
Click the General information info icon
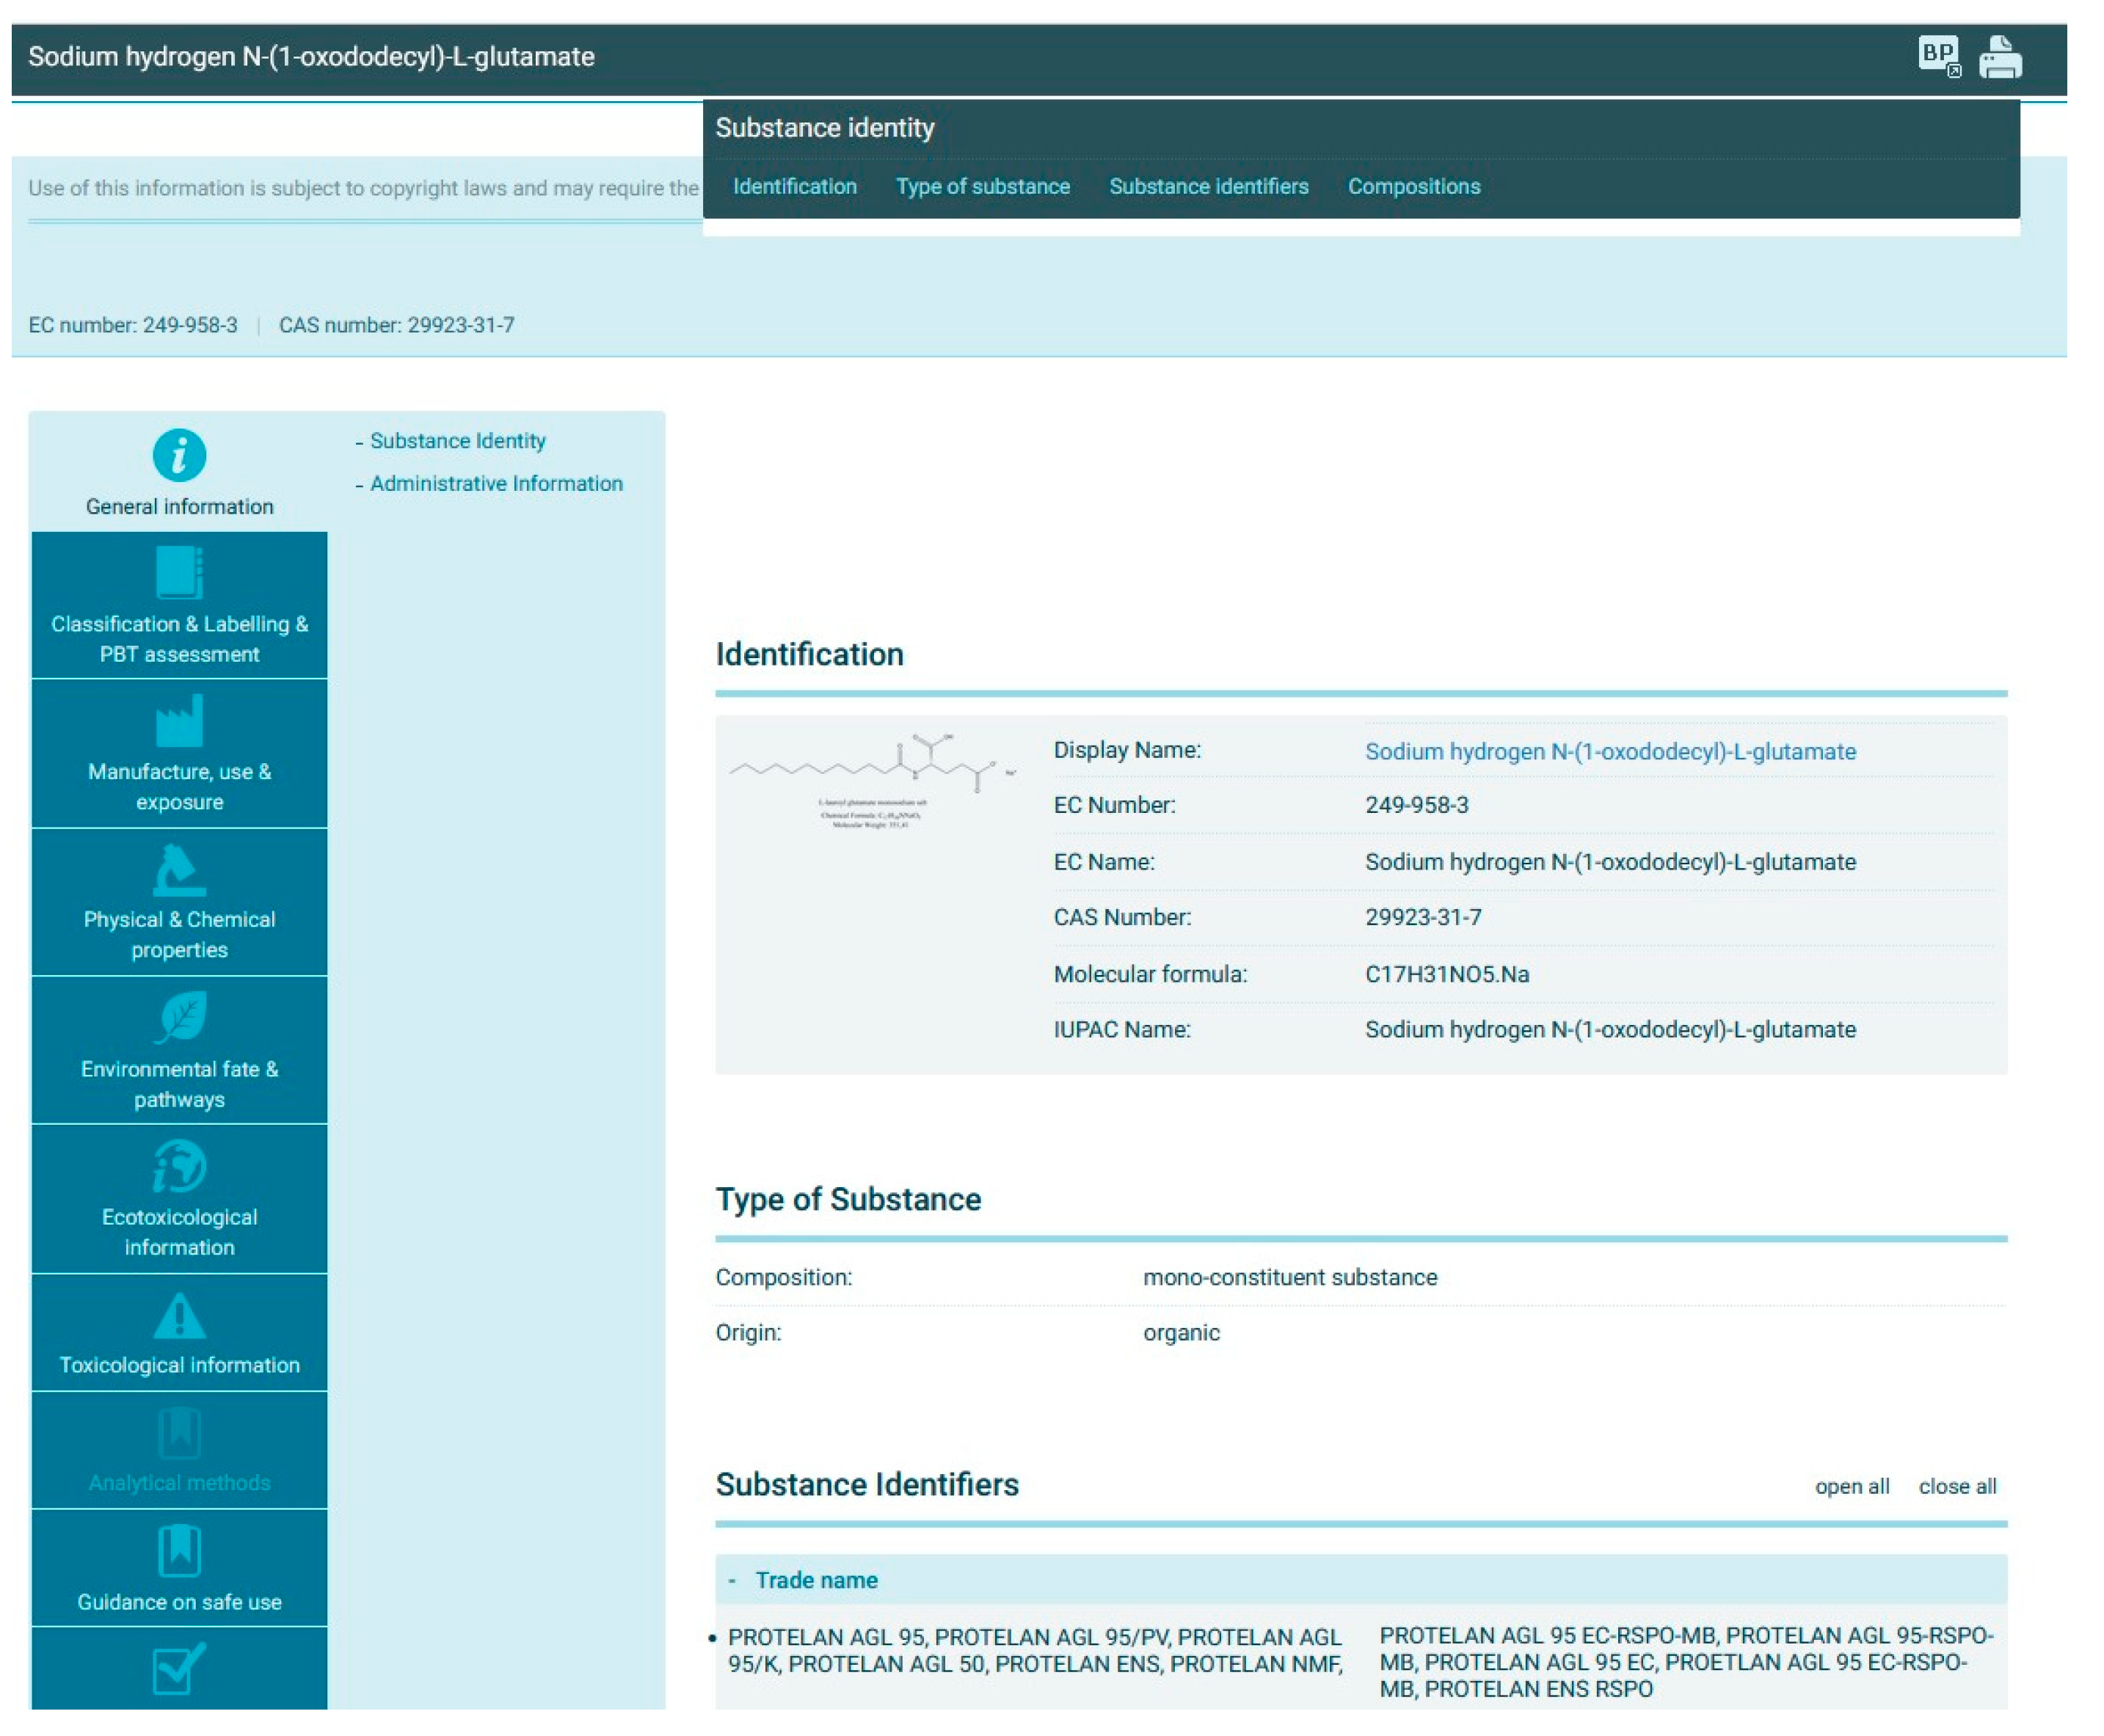point(179,455)
